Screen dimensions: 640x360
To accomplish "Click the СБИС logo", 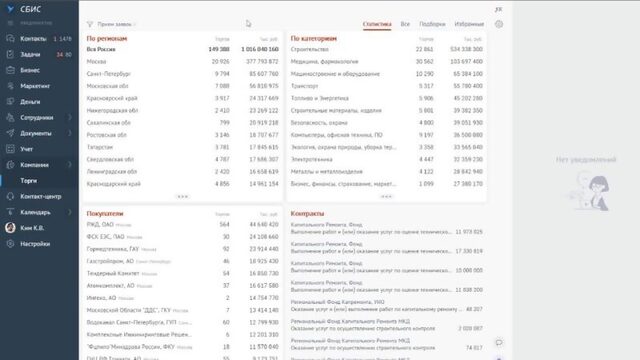I will click(24, 9).
